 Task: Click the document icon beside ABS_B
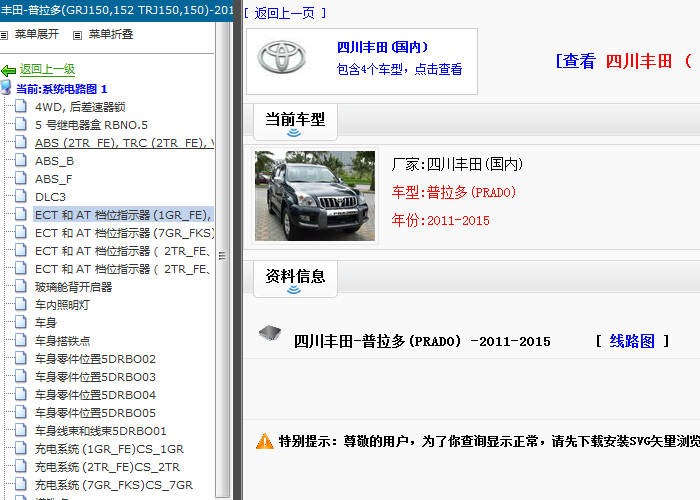click(x=21, y=160)
